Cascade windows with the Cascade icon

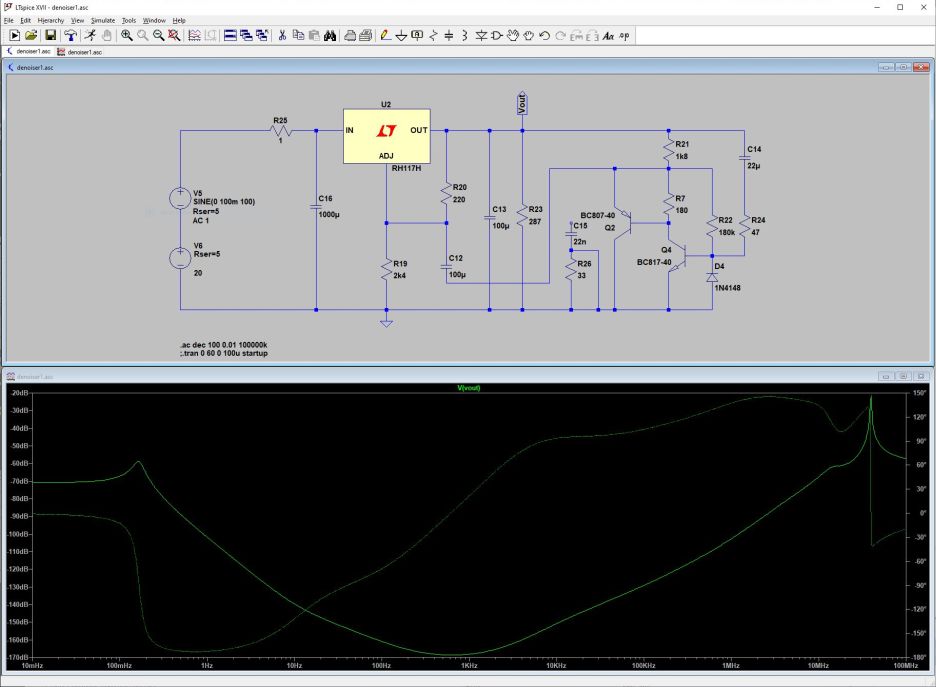click(246, 36)
